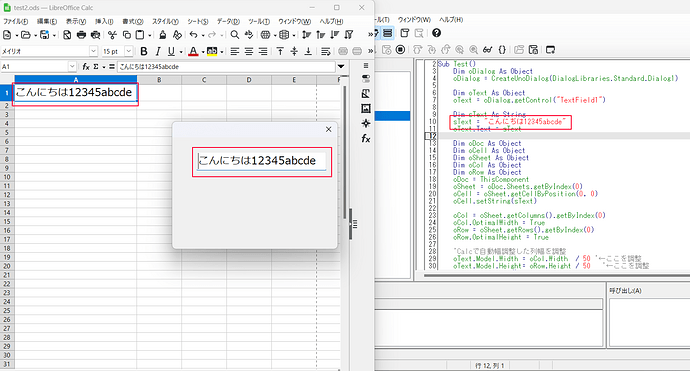
Task: Click row 5 header
Action: [x=7, y=132]
